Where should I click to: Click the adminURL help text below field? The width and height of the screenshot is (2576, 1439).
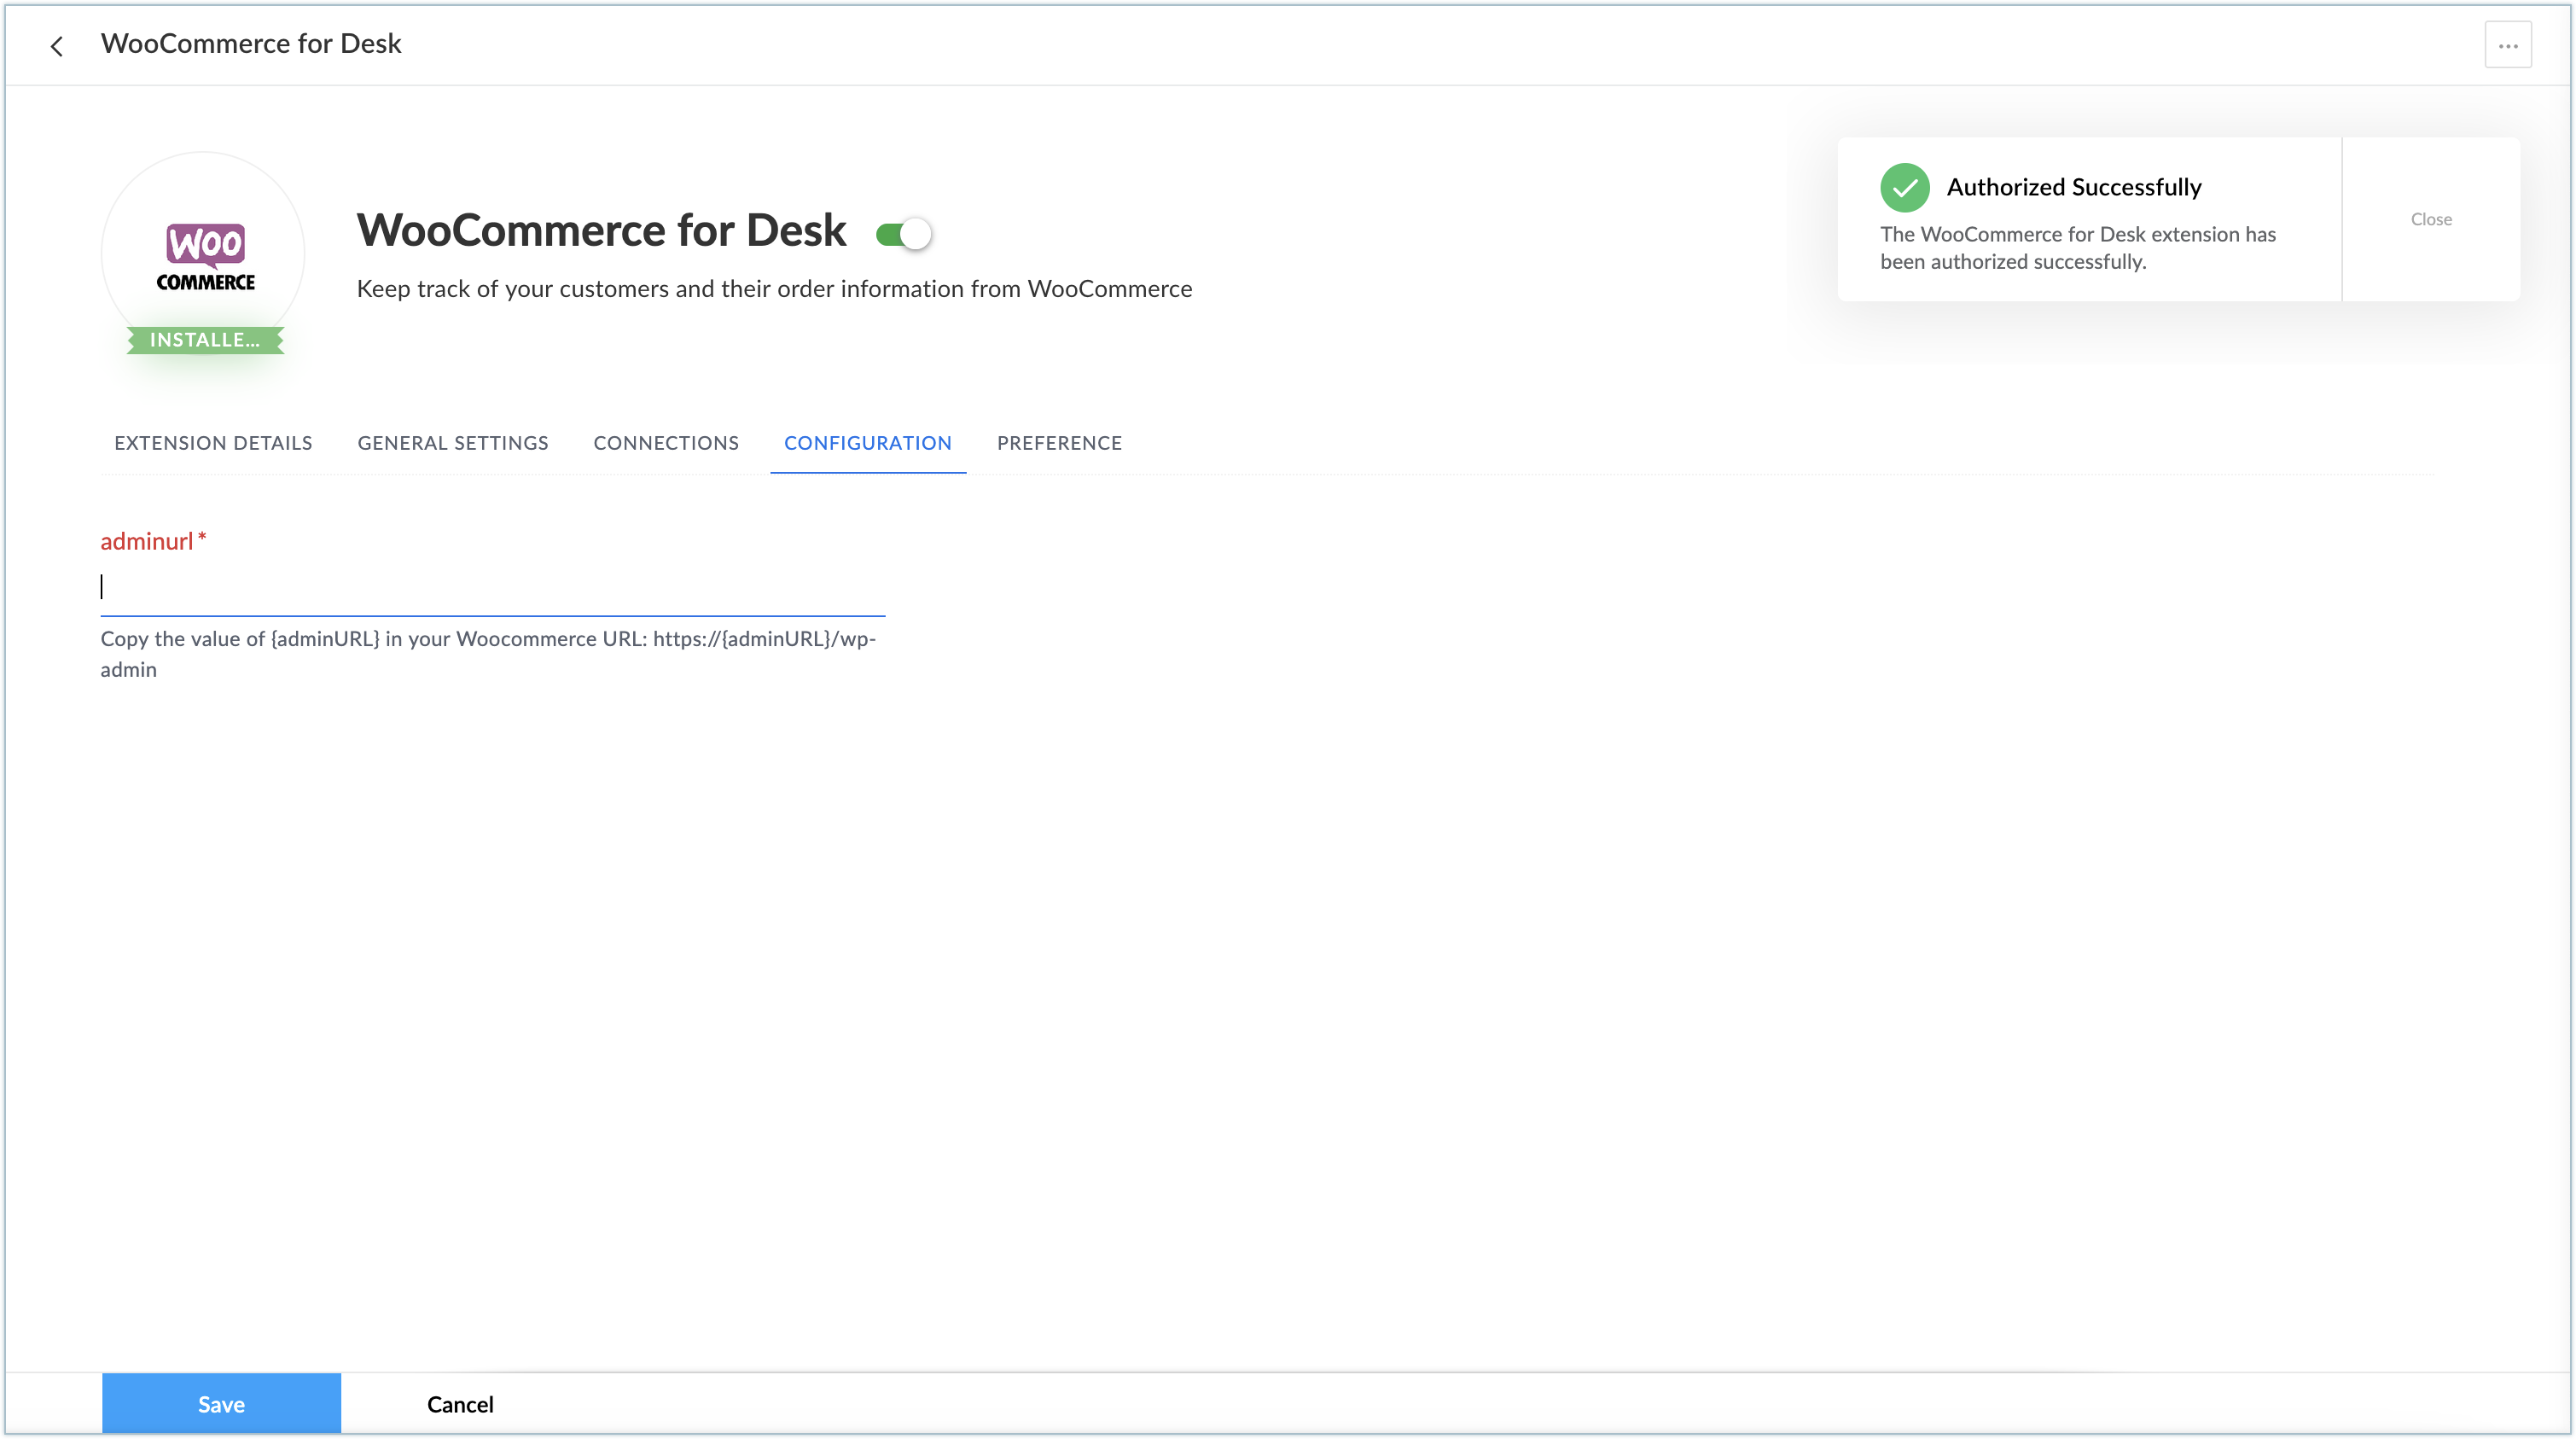pos(488,653)
